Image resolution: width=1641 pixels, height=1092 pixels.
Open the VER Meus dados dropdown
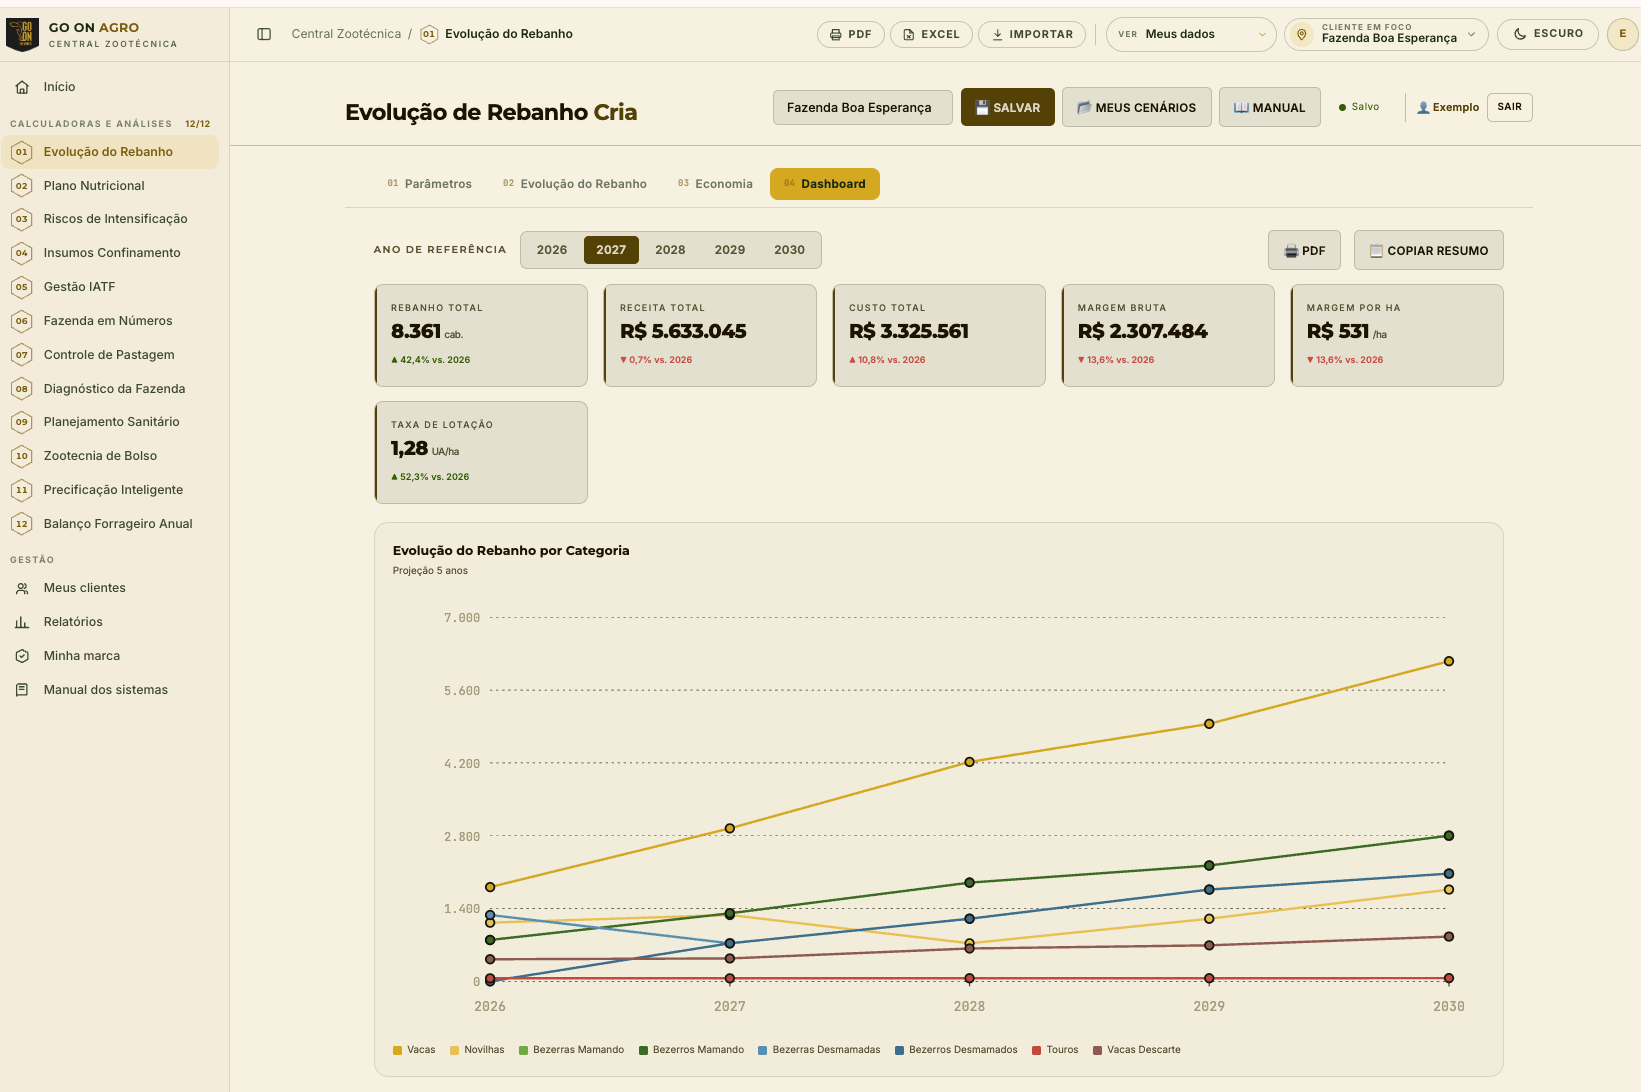pyautogui.click(x=1191, y=34)
